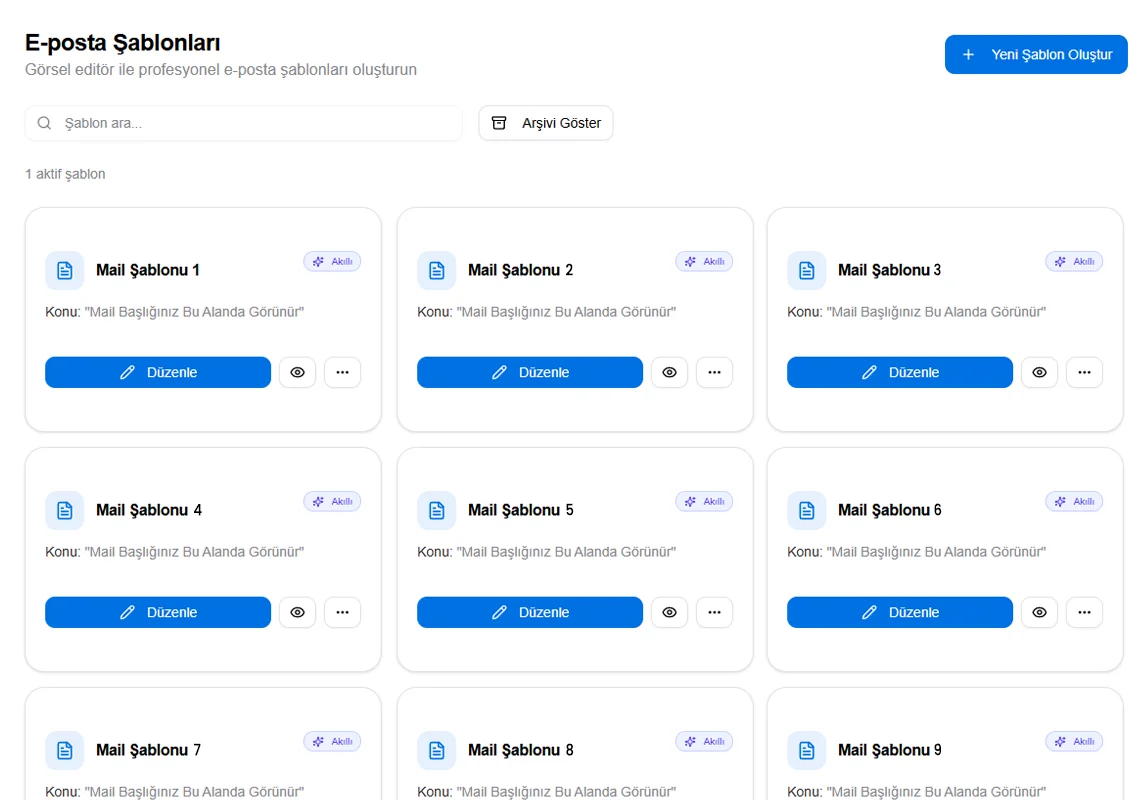Image resolution: width=1140 pixels, height=800 pixels.
Task: Open the three-dot menu for Mail Şablonu 6
Action: 1085,612
